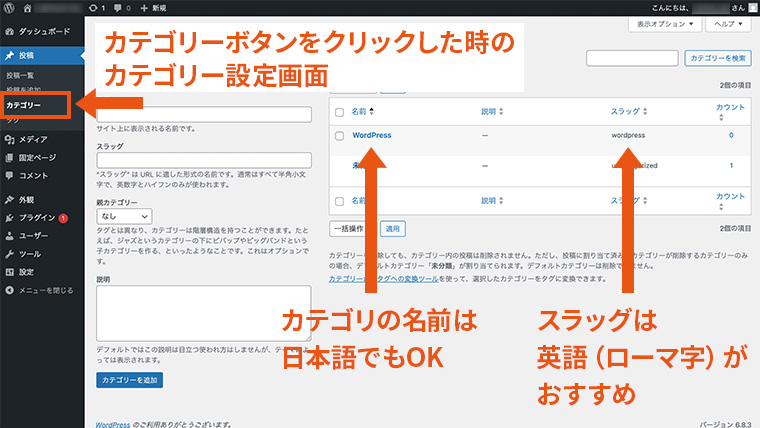
Task: Open WordPress link in footer
Action: tap(112, 424)
